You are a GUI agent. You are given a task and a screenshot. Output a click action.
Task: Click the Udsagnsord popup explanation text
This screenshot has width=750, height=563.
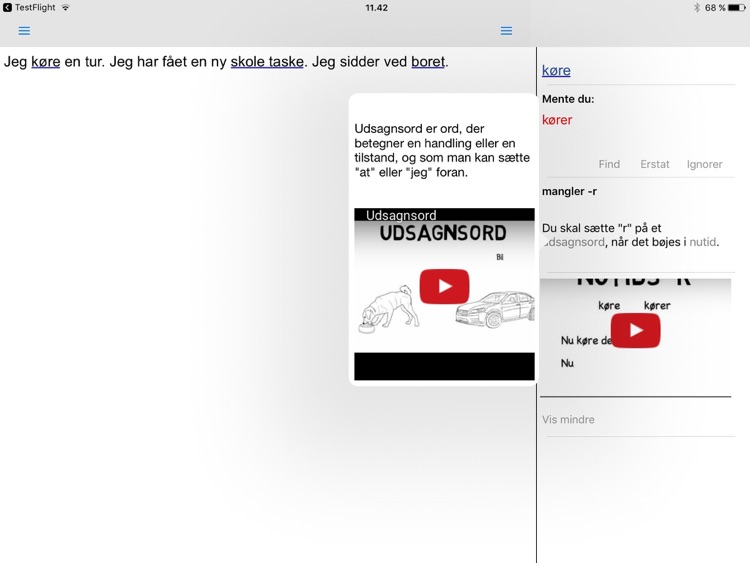click(x=442, y=150)
